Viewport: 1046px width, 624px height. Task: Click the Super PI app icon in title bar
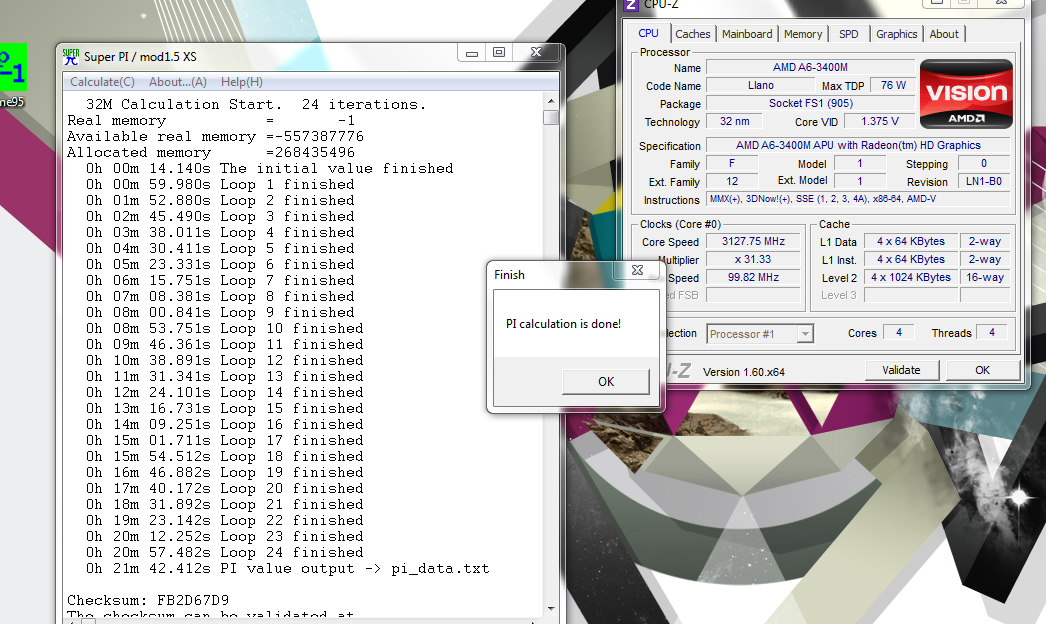71,57
